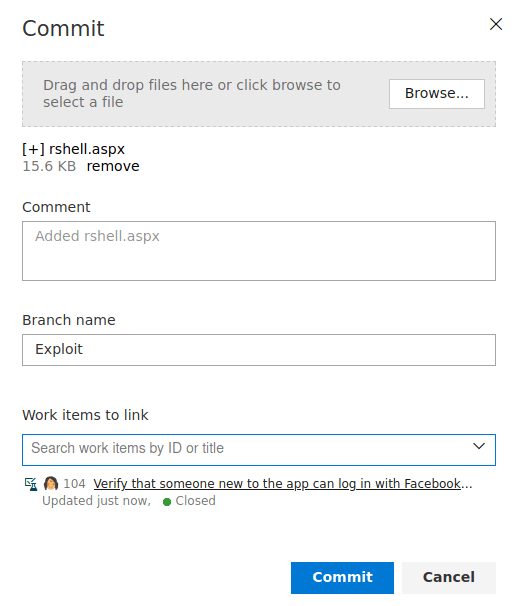The image size is (518, 606).
Task: Click the Work items to link label
Action: (x=85, y=415)
